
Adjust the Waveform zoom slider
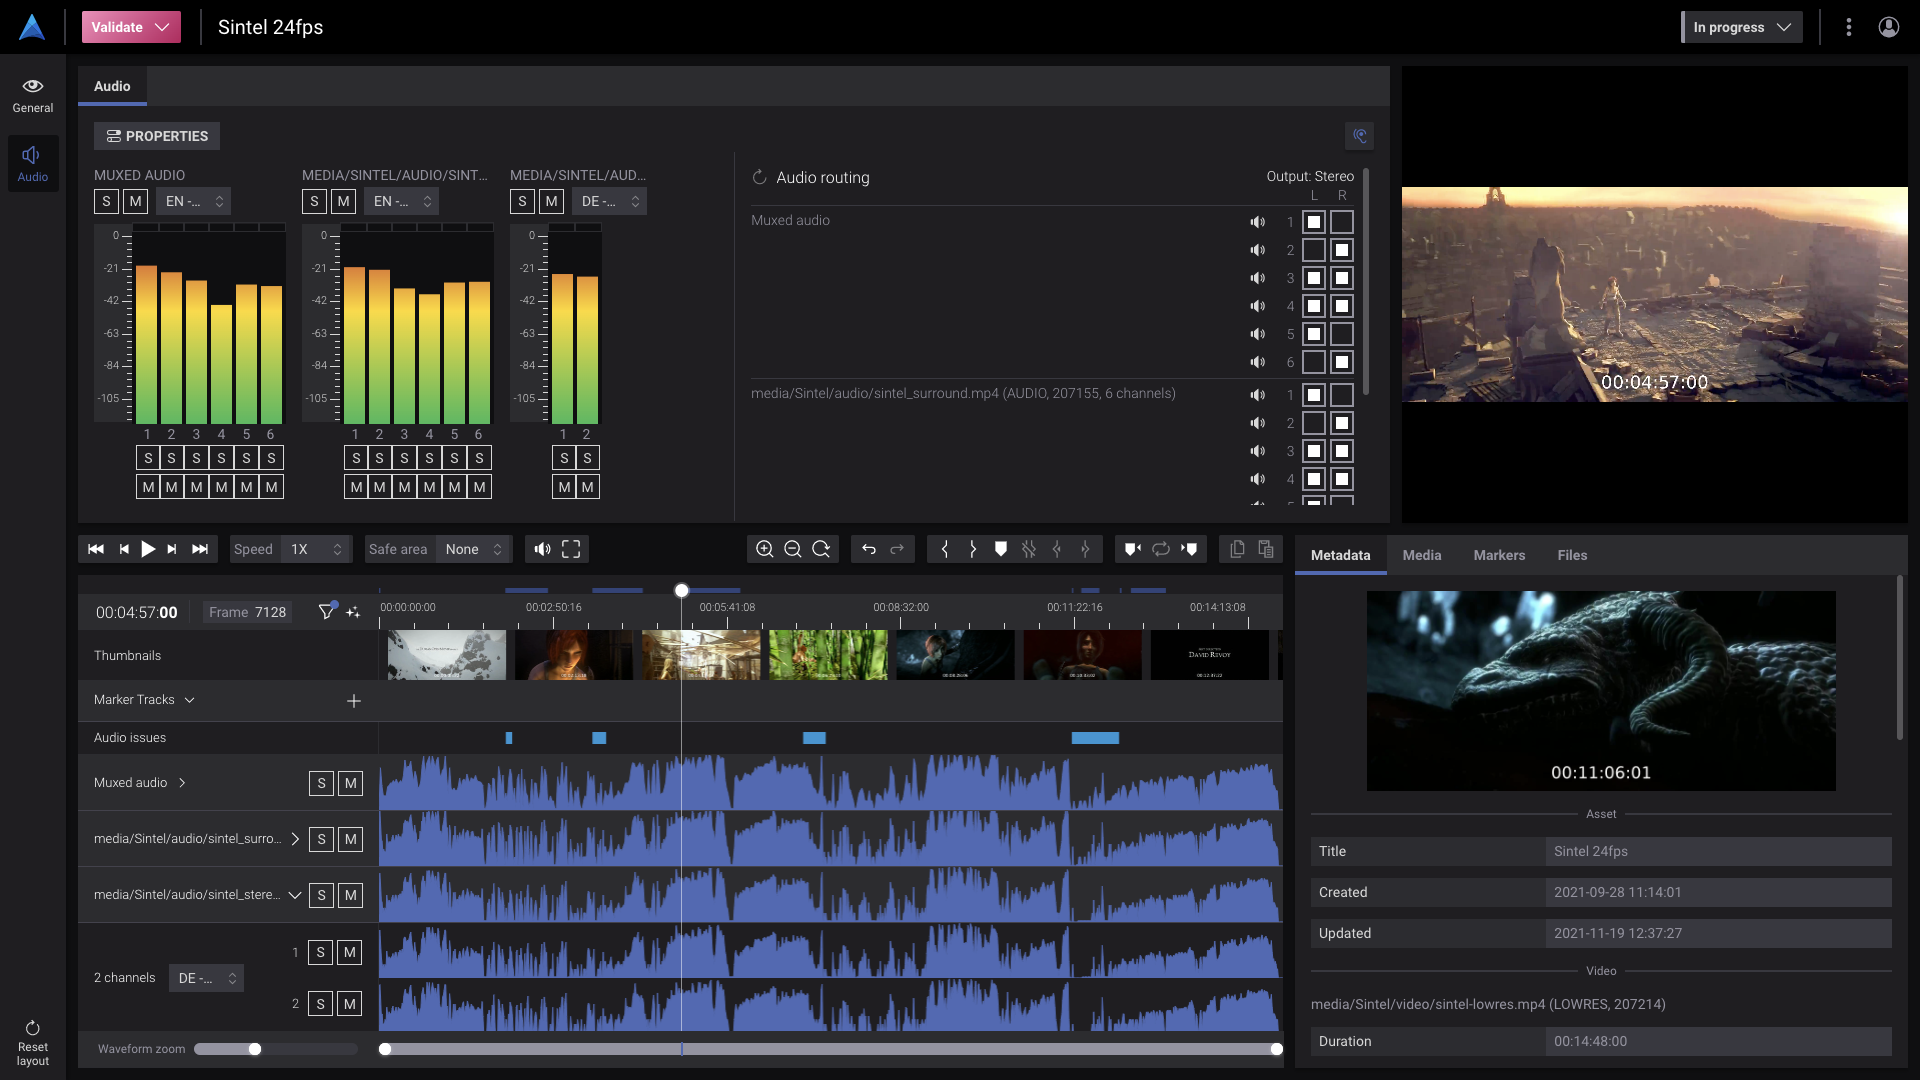(255, 1049)
